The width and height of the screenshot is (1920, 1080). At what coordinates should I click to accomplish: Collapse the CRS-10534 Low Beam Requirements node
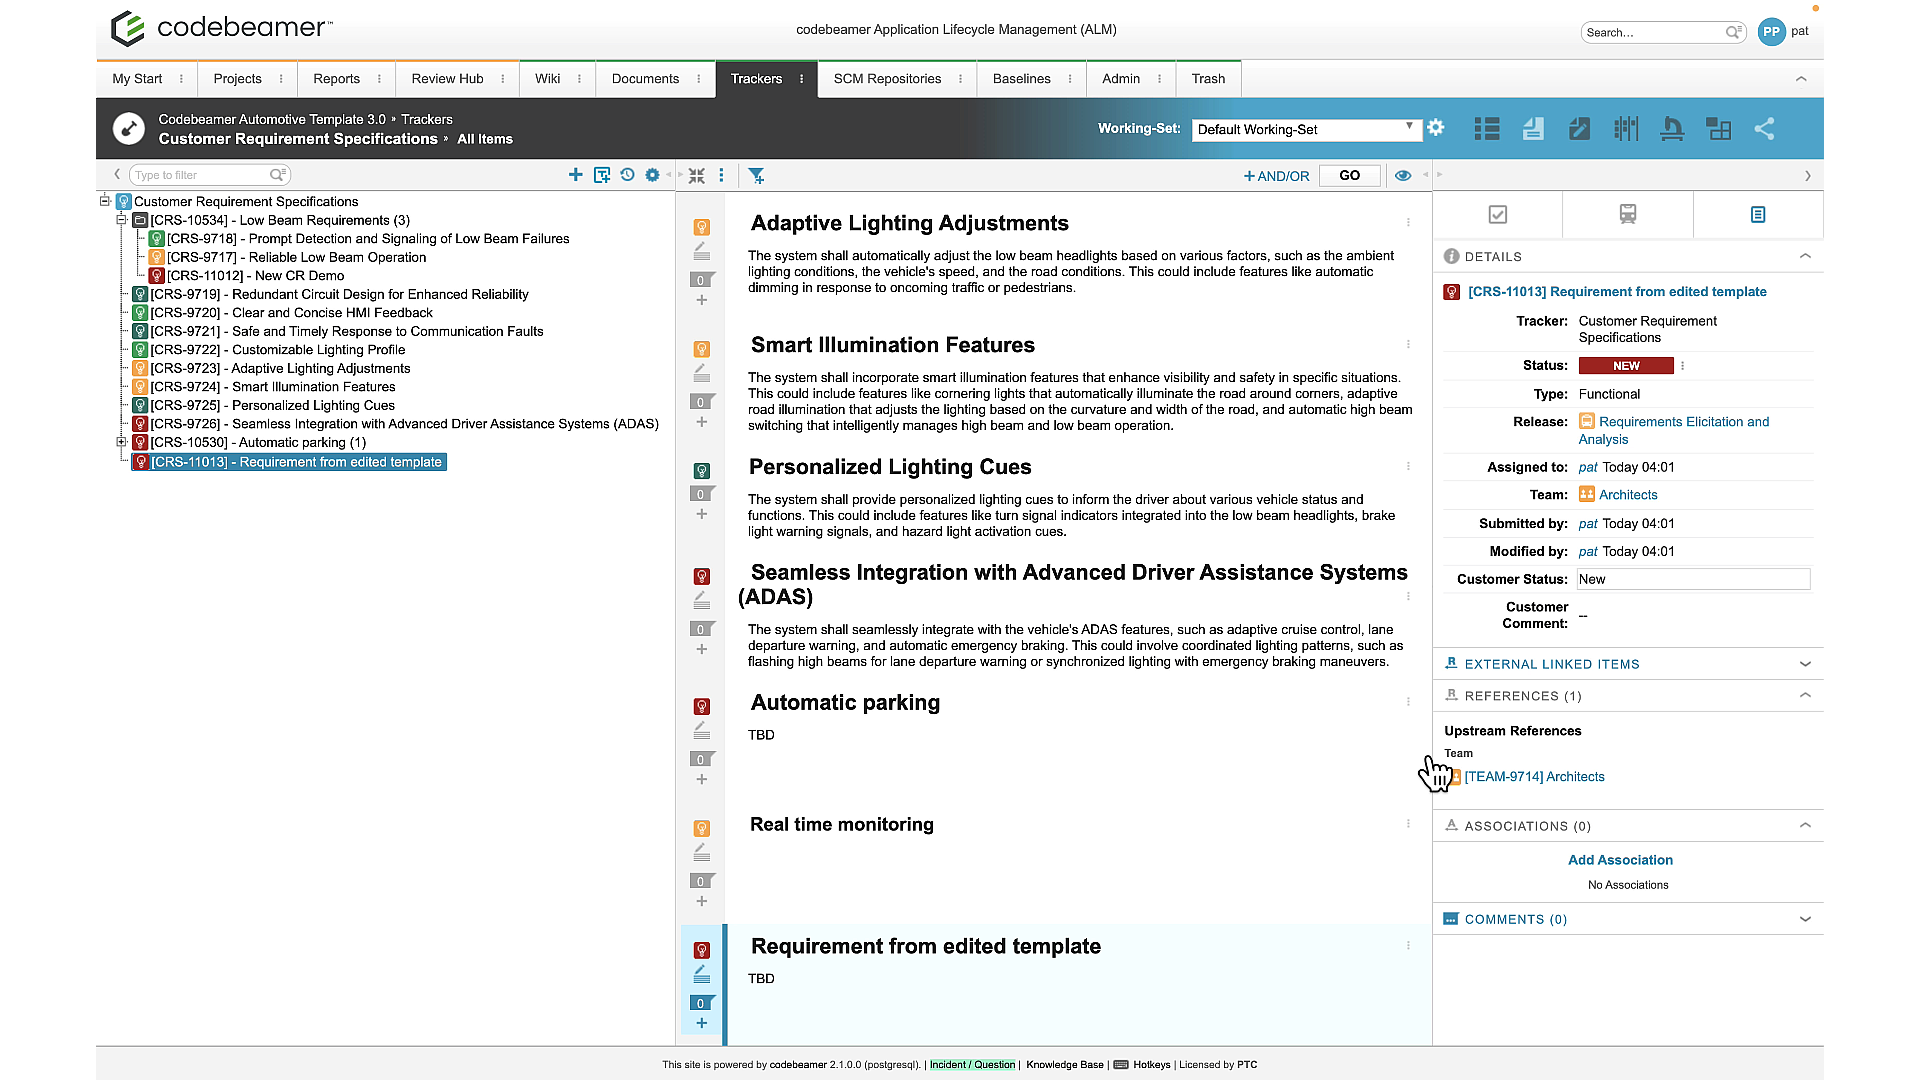(121, 220)
